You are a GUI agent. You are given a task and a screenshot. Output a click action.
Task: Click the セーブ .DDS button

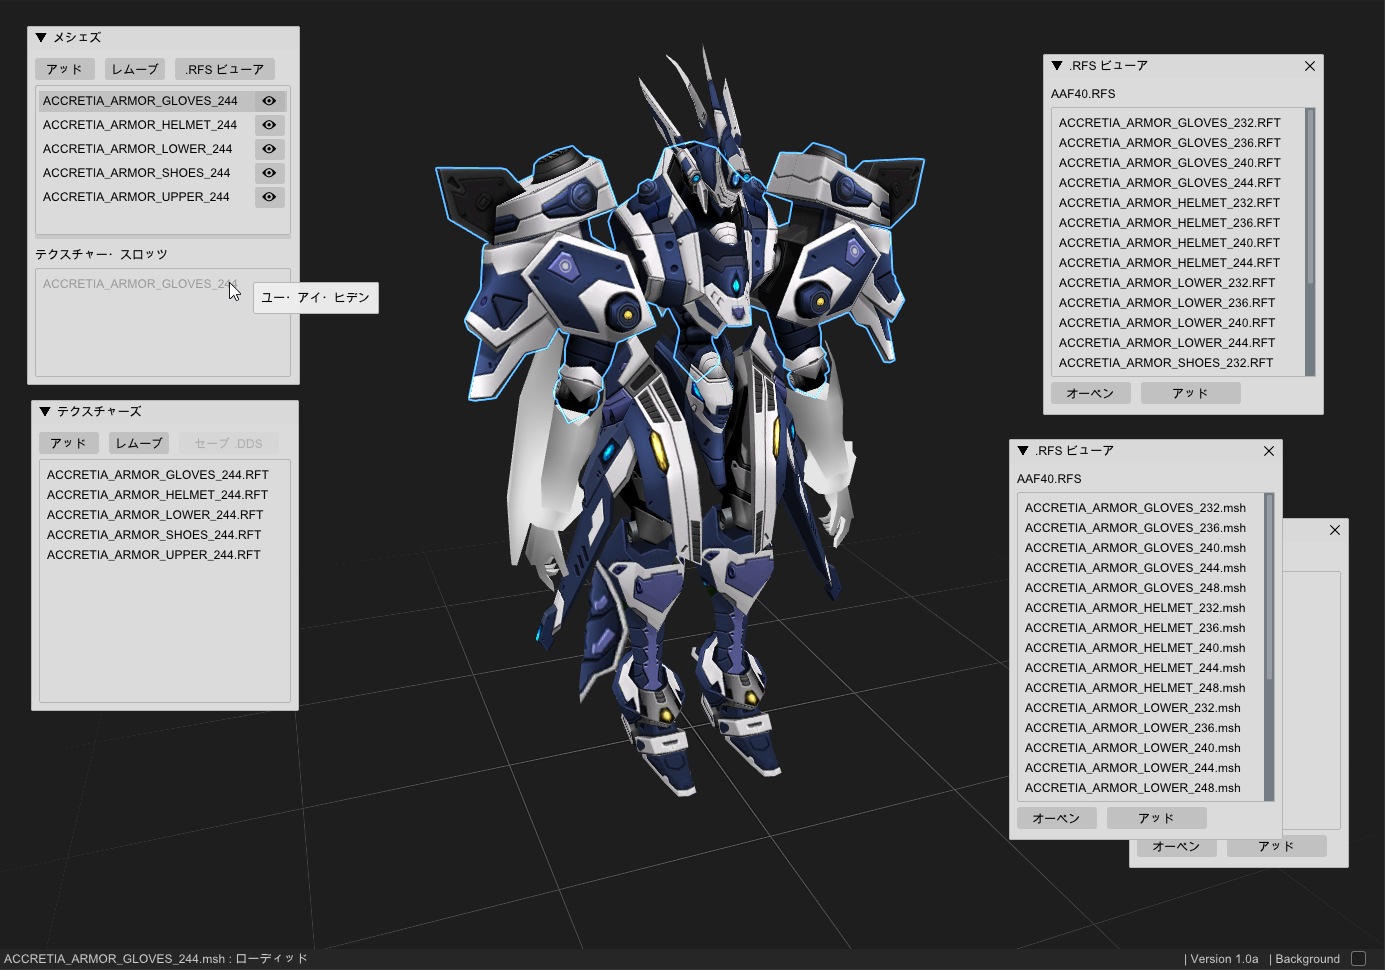228,443
